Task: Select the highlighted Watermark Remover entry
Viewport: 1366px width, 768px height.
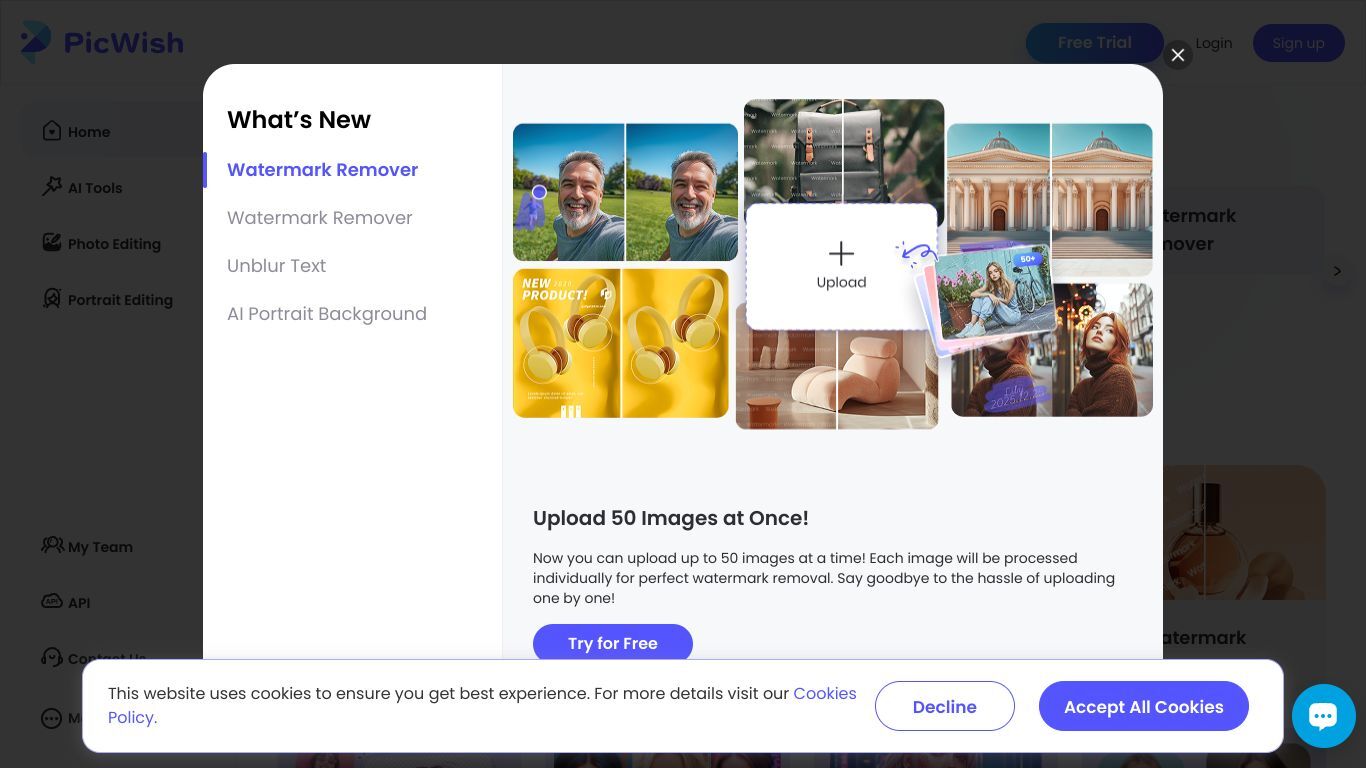Action: click(x=322, y=170)
